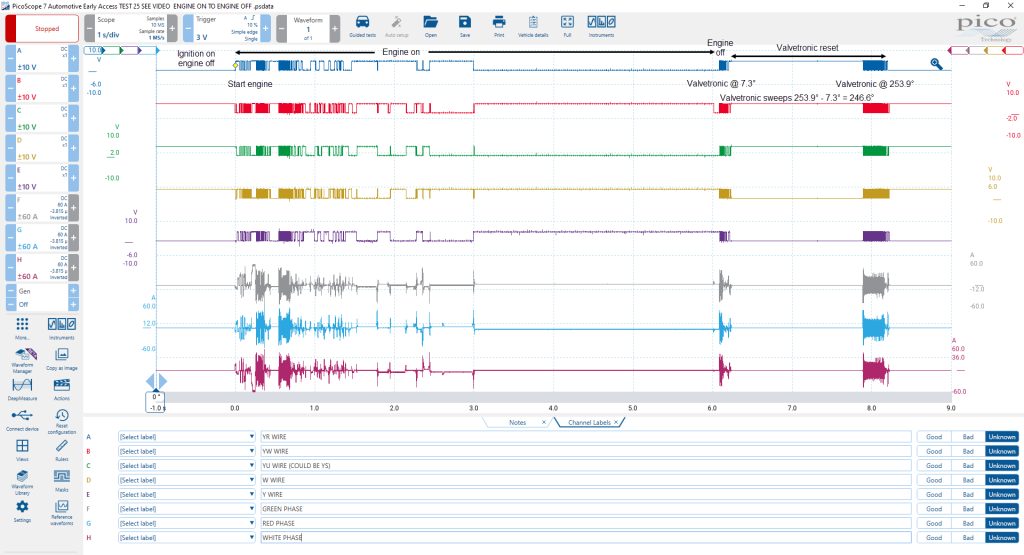1024x555 pixels.
Task: Set channel H status to Unknown
Action: [x=1002, y=537]
